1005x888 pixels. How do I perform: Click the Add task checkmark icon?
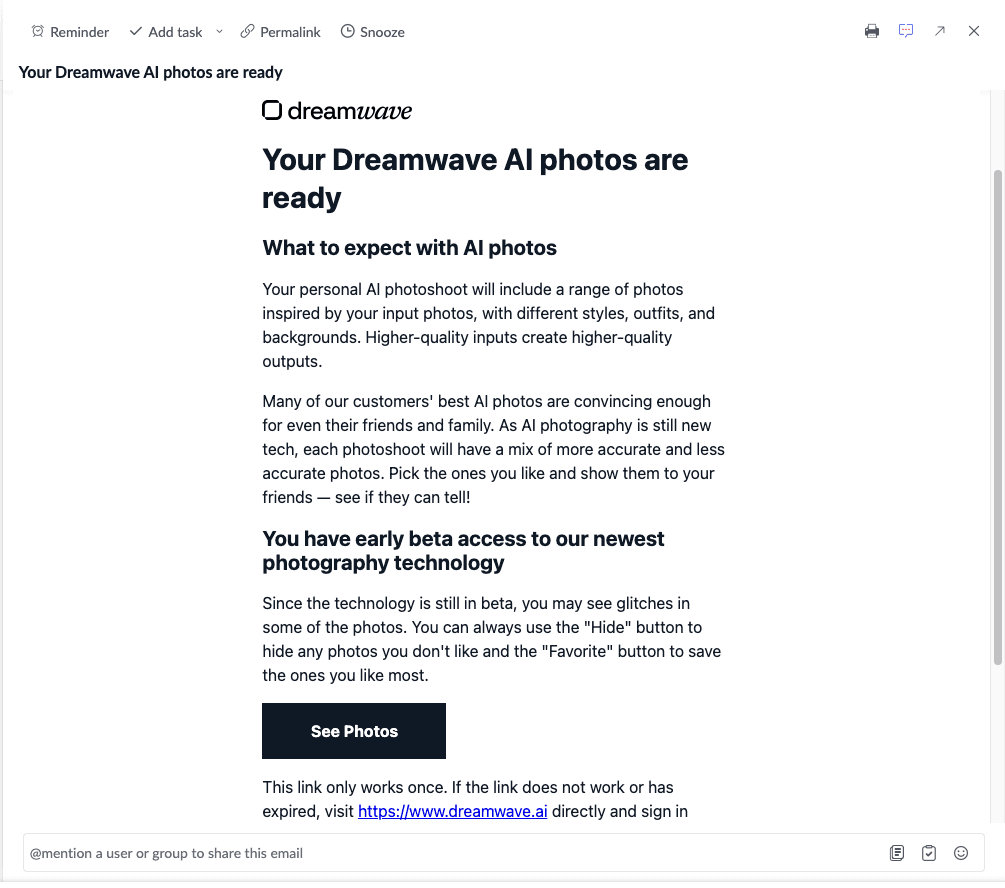(x=134, y=31)
